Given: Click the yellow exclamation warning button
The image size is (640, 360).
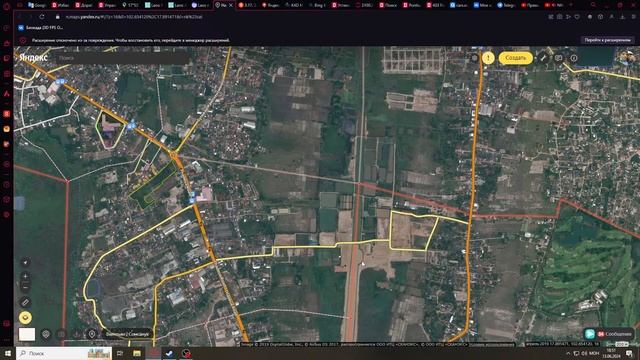Looking at the screenshot, I should pos(488,58).
